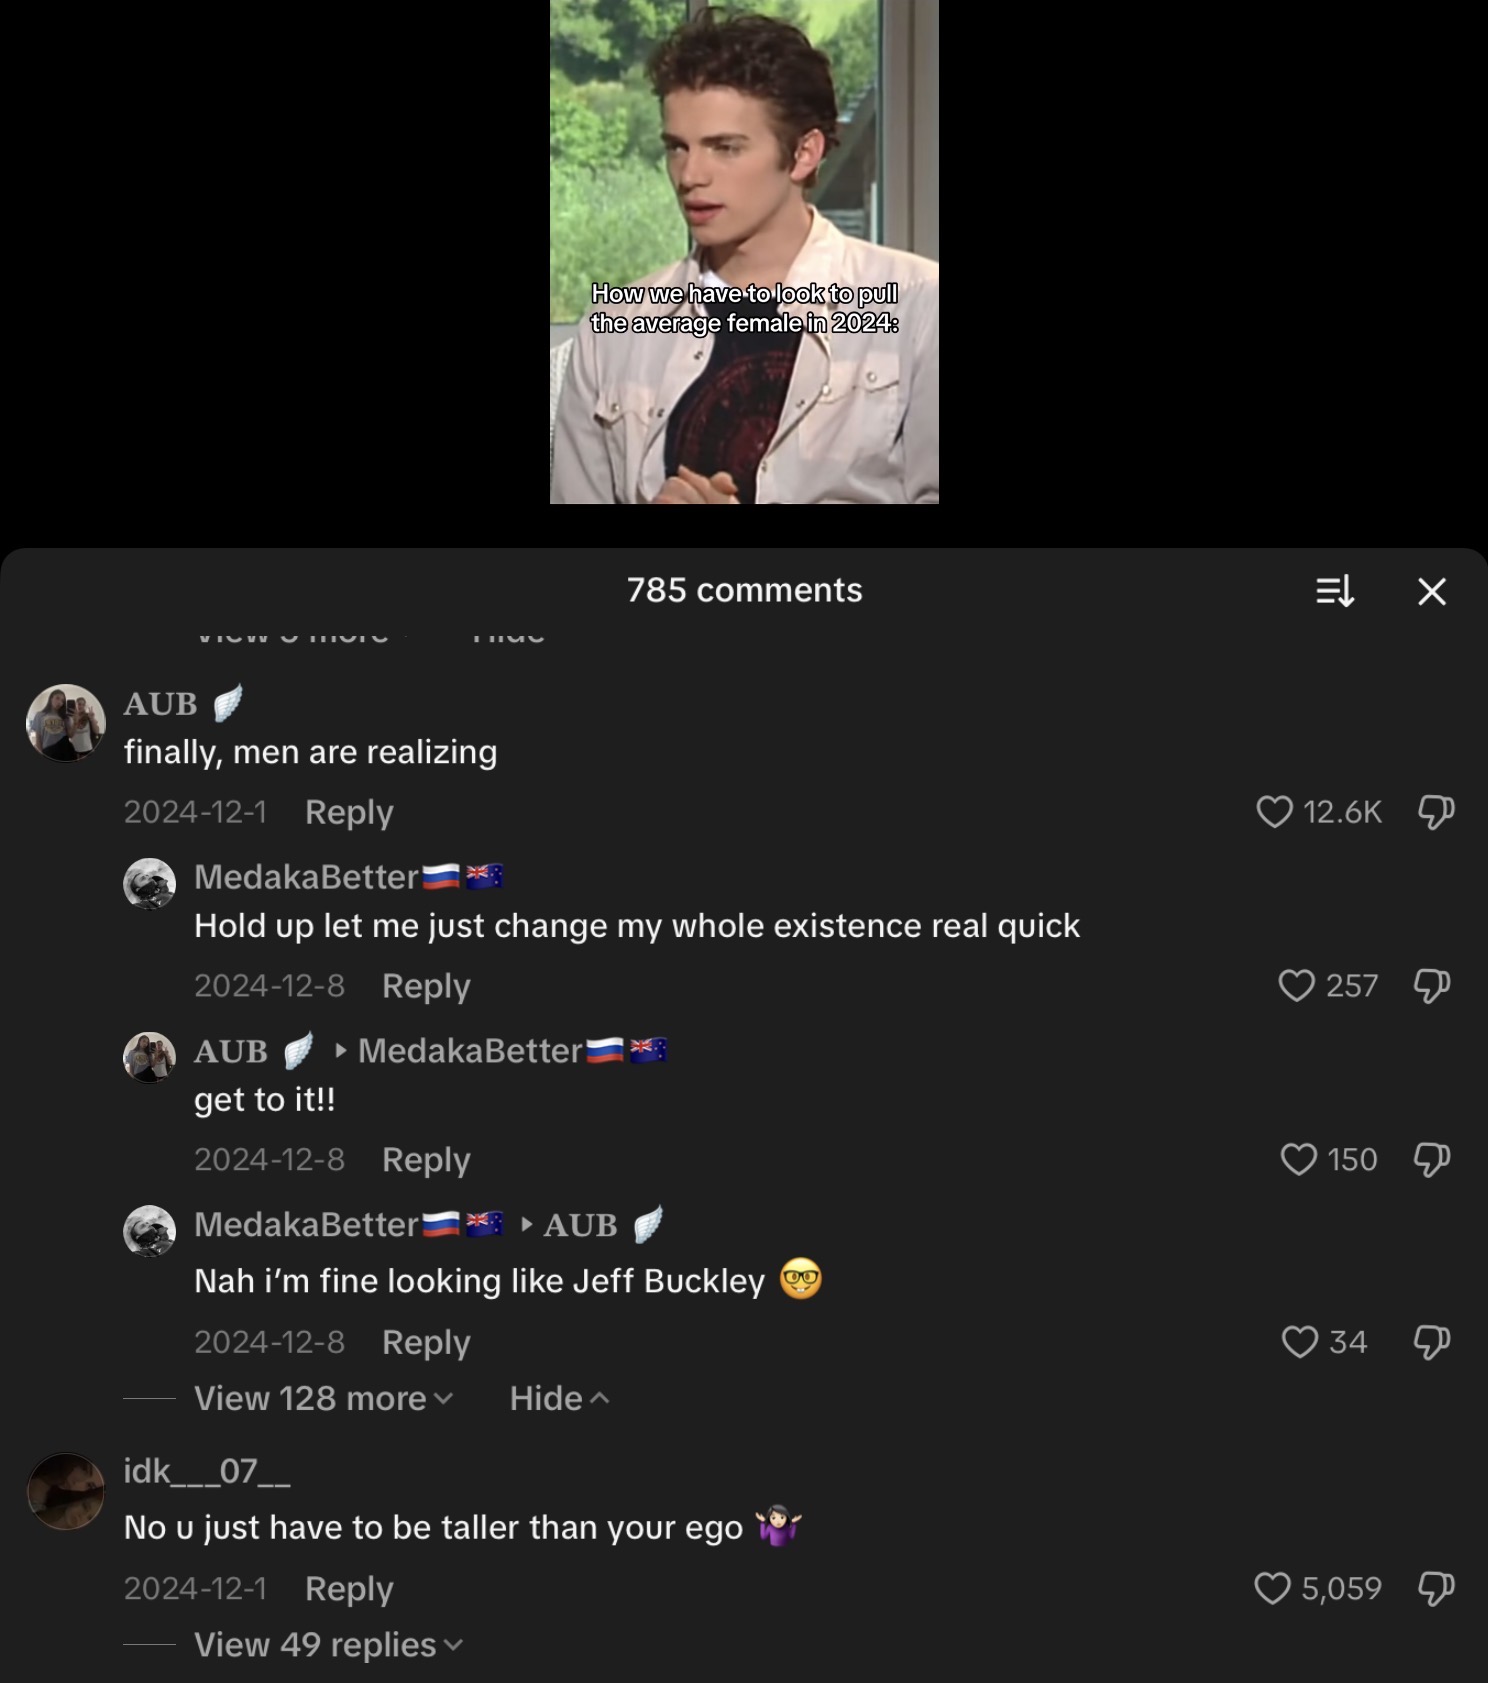The image size is (1488, 1683).
Task: Reply to the 'get to it!!' comment
Action: 426,1160
